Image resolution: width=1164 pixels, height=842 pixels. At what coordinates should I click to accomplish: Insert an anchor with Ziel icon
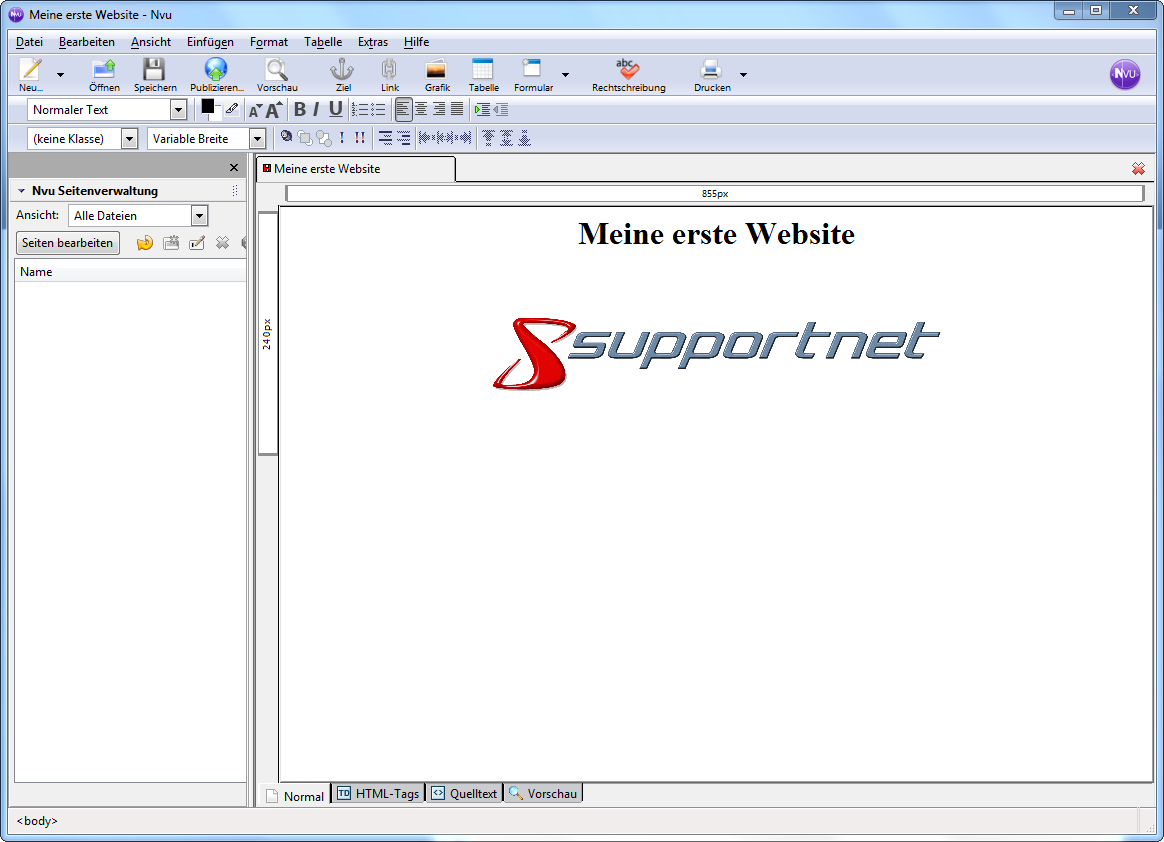coord(342,74)
